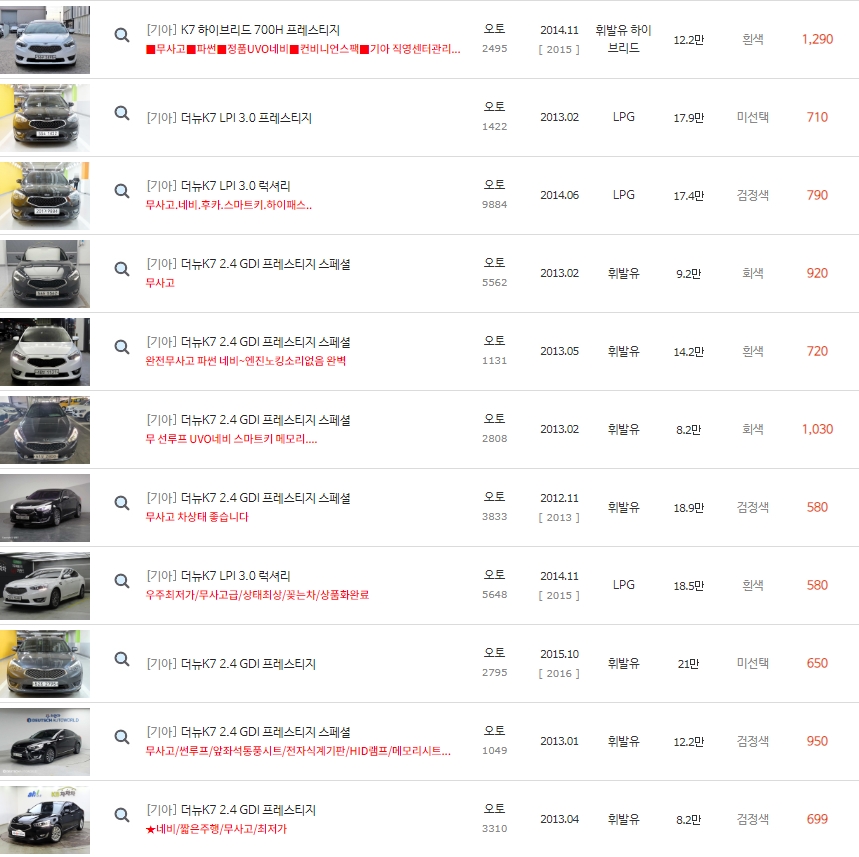Image resolution: width=859 pixels, height=857 pixels.
Task: Click magnifier icon for 2014.11 LPI 3.0 럭셔리
Action: click(x=122, y=581)
